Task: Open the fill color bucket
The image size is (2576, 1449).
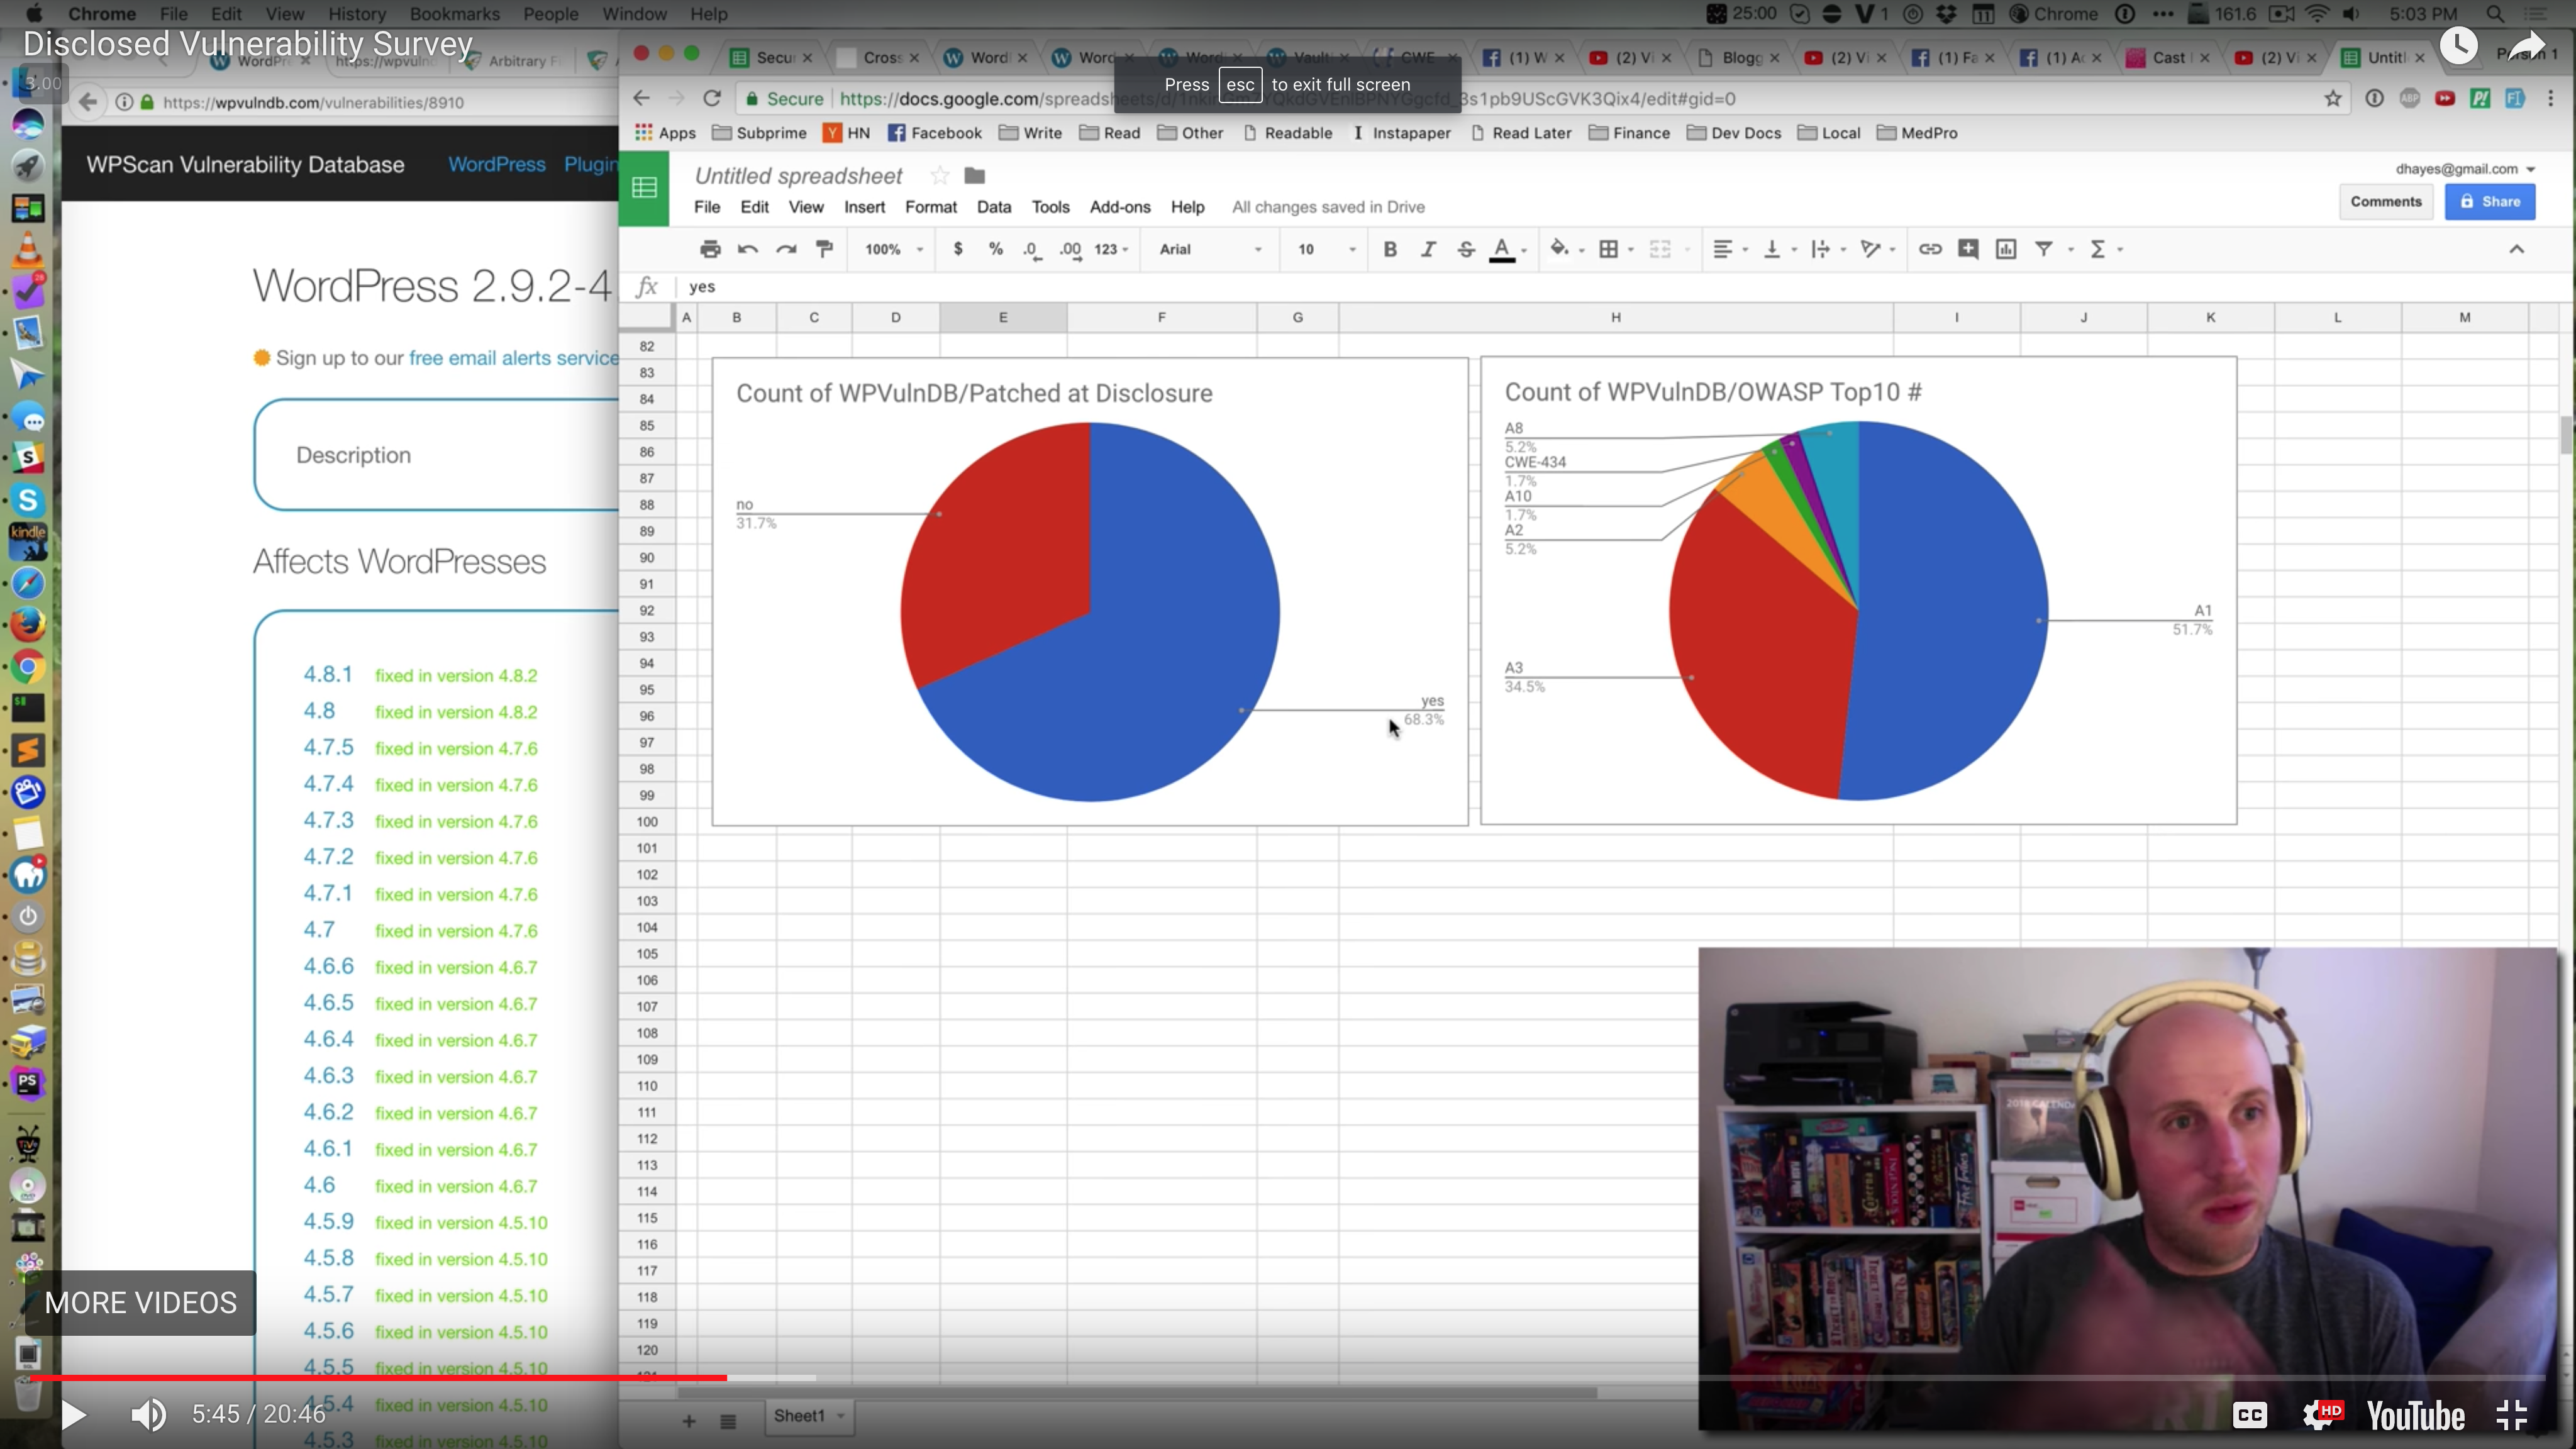Action: (x=1559, y=249)
